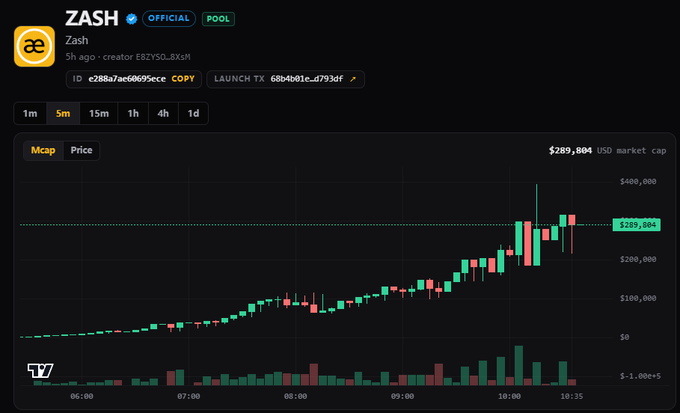680x413 pixels.
Task: Choose the 1d timeframe
Action: [x=193, y=114]
